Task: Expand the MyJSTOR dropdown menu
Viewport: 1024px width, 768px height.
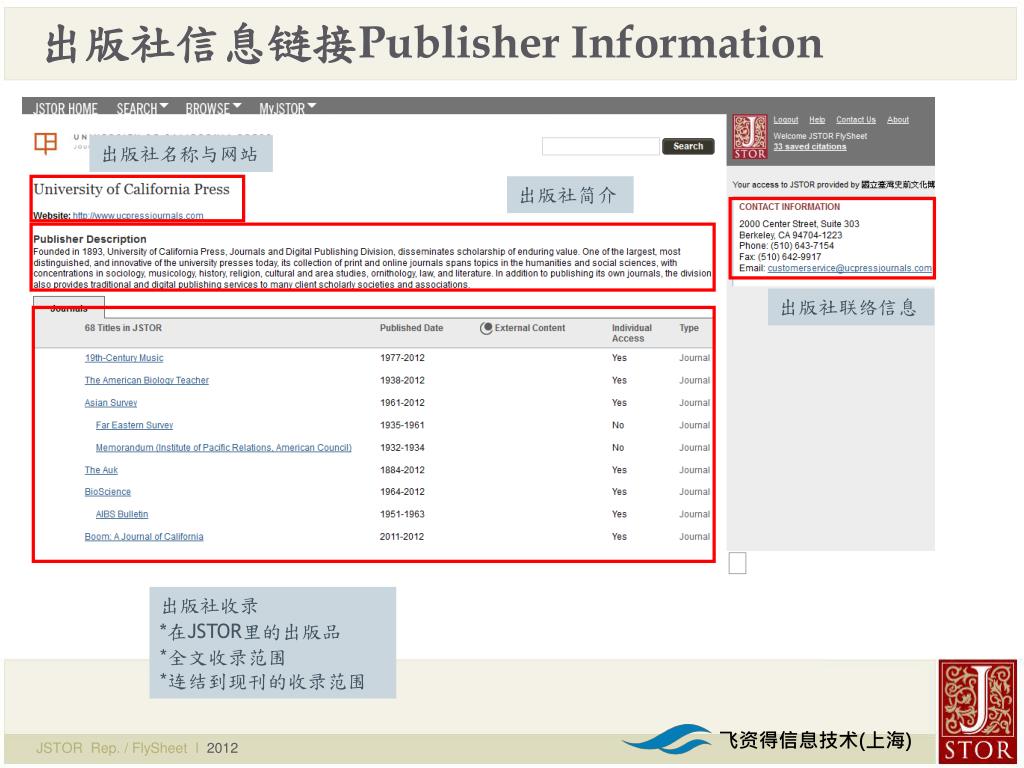Action: (x=288, y=108)
